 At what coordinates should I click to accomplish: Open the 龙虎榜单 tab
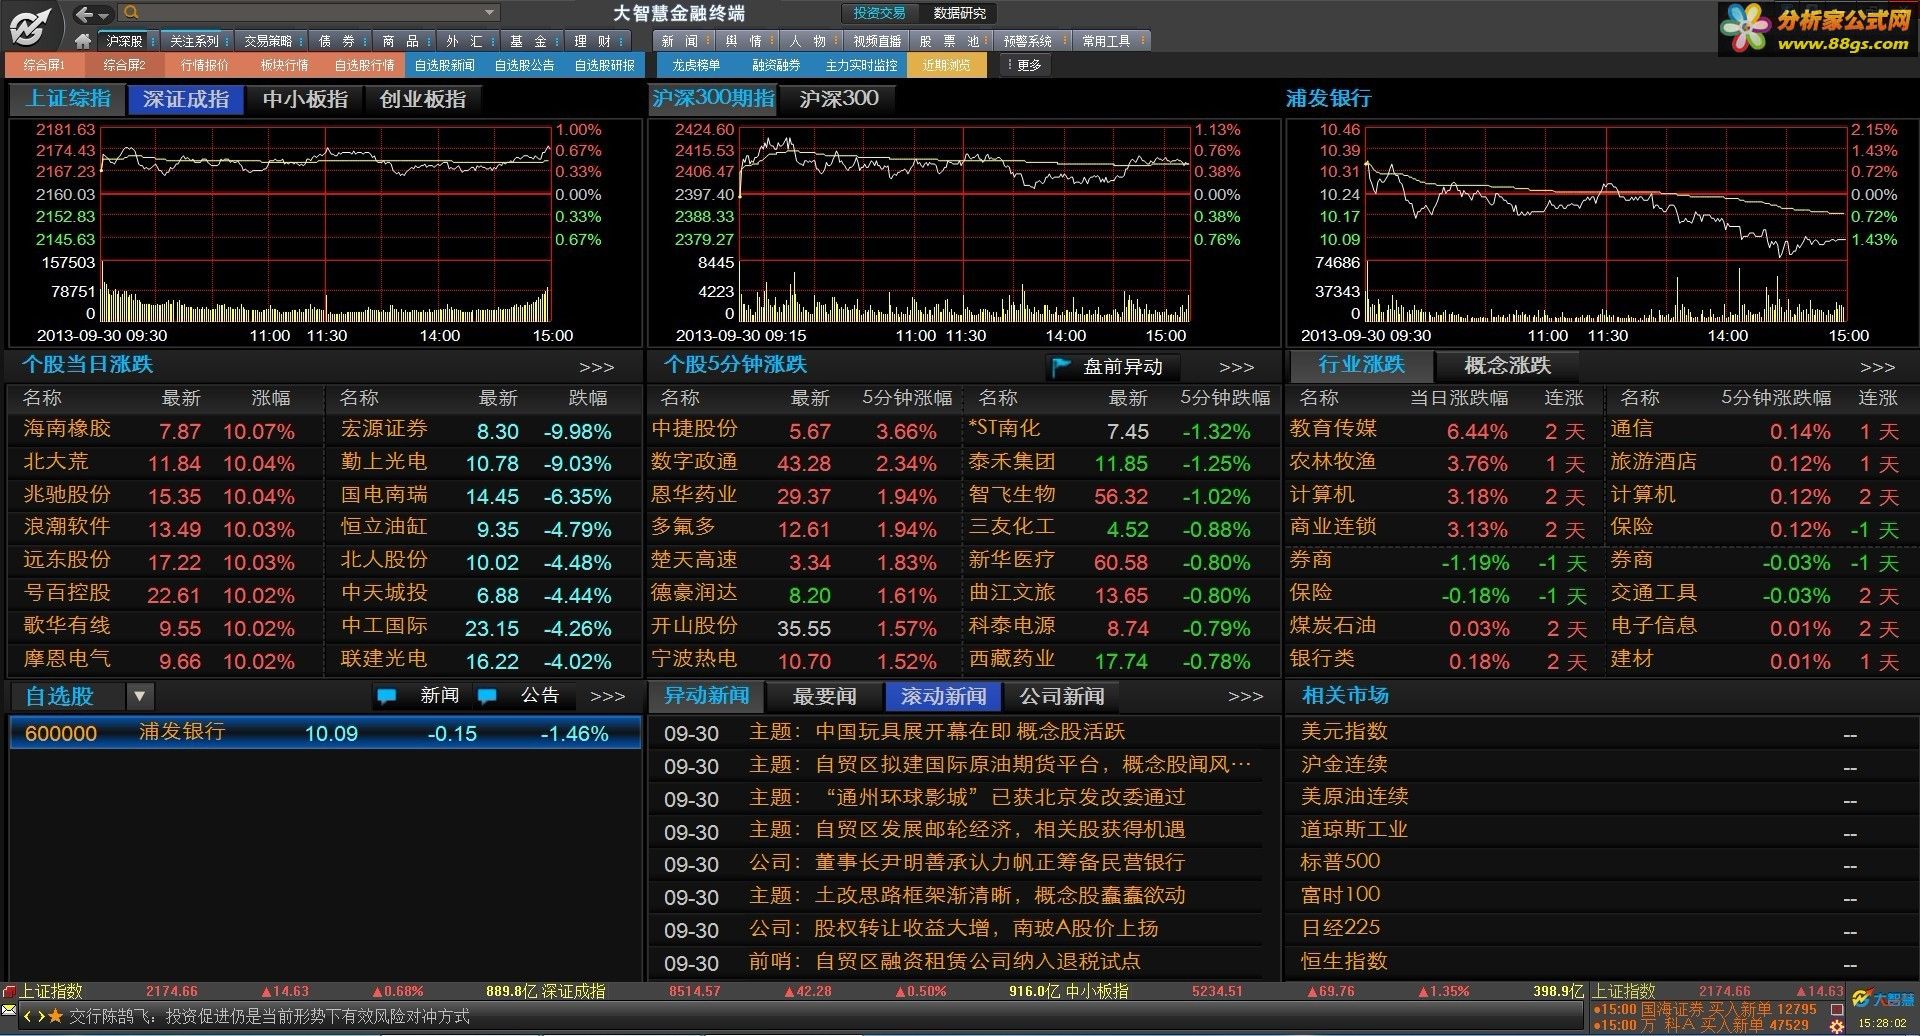click(x=695, y=65)
